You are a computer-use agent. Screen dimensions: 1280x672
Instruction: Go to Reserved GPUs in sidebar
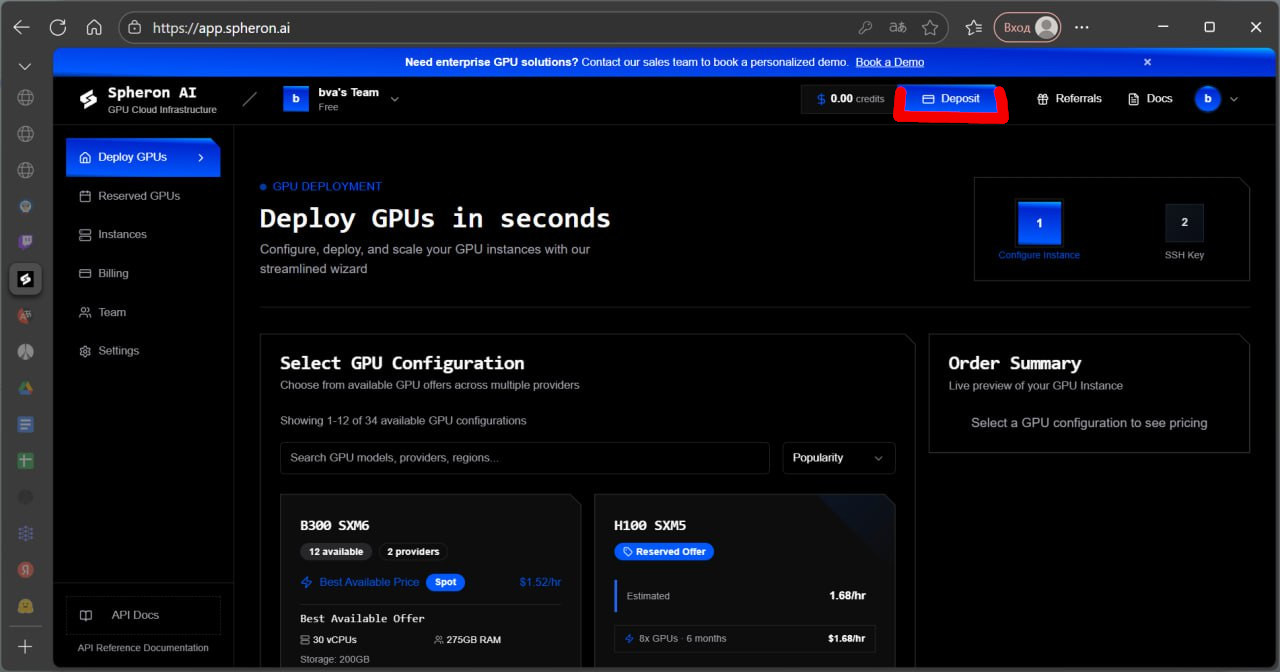click(x=138, y=196)
